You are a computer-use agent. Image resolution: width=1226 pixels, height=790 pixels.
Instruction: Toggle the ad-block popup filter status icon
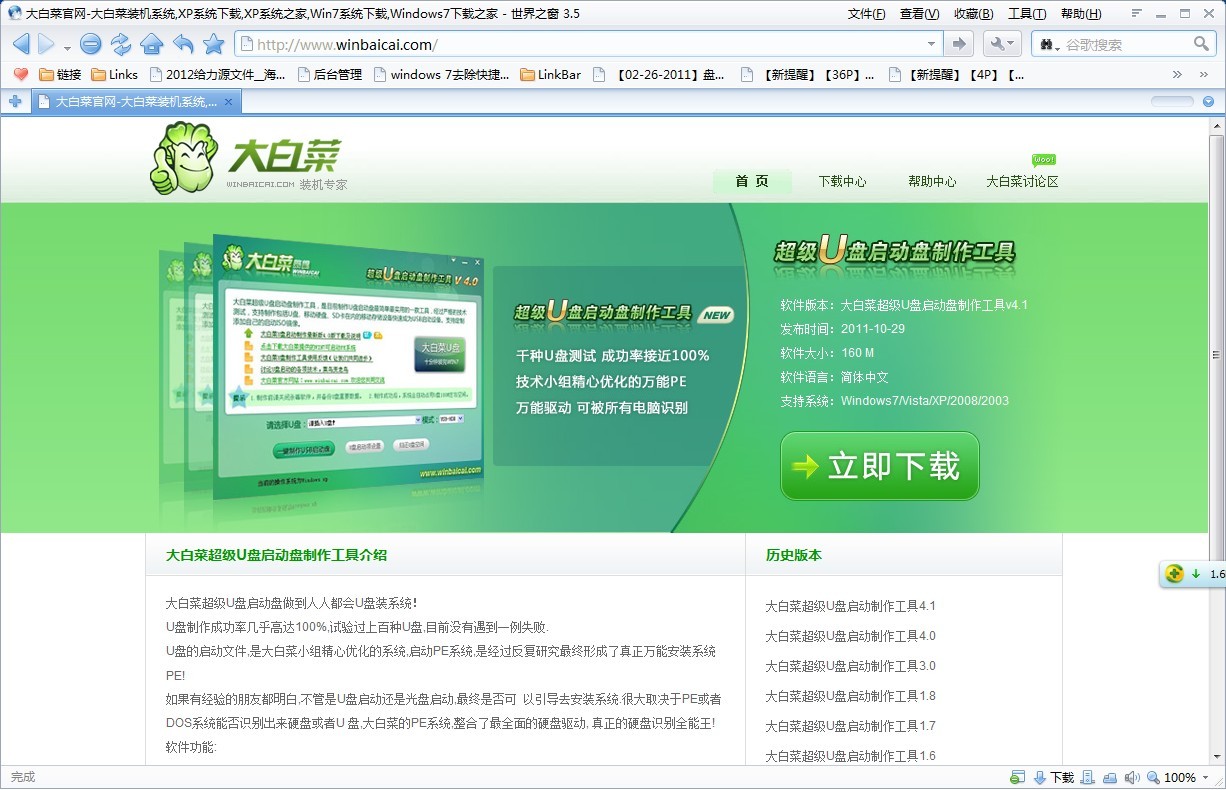[1017, 777]
